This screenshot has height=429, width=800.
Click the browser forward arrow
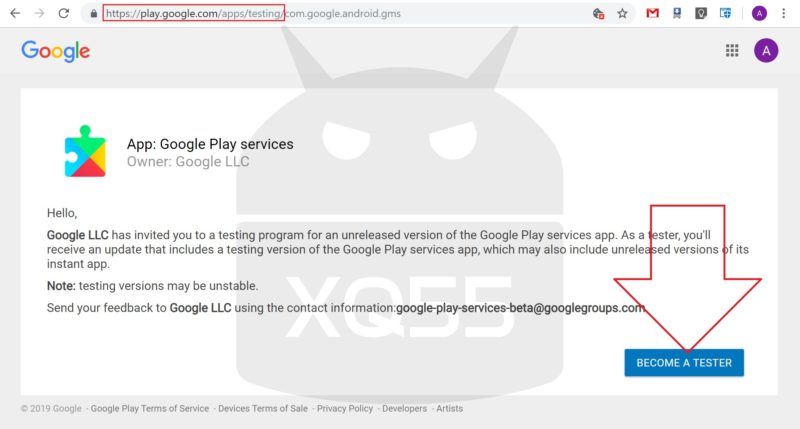(x=39, y=14)
